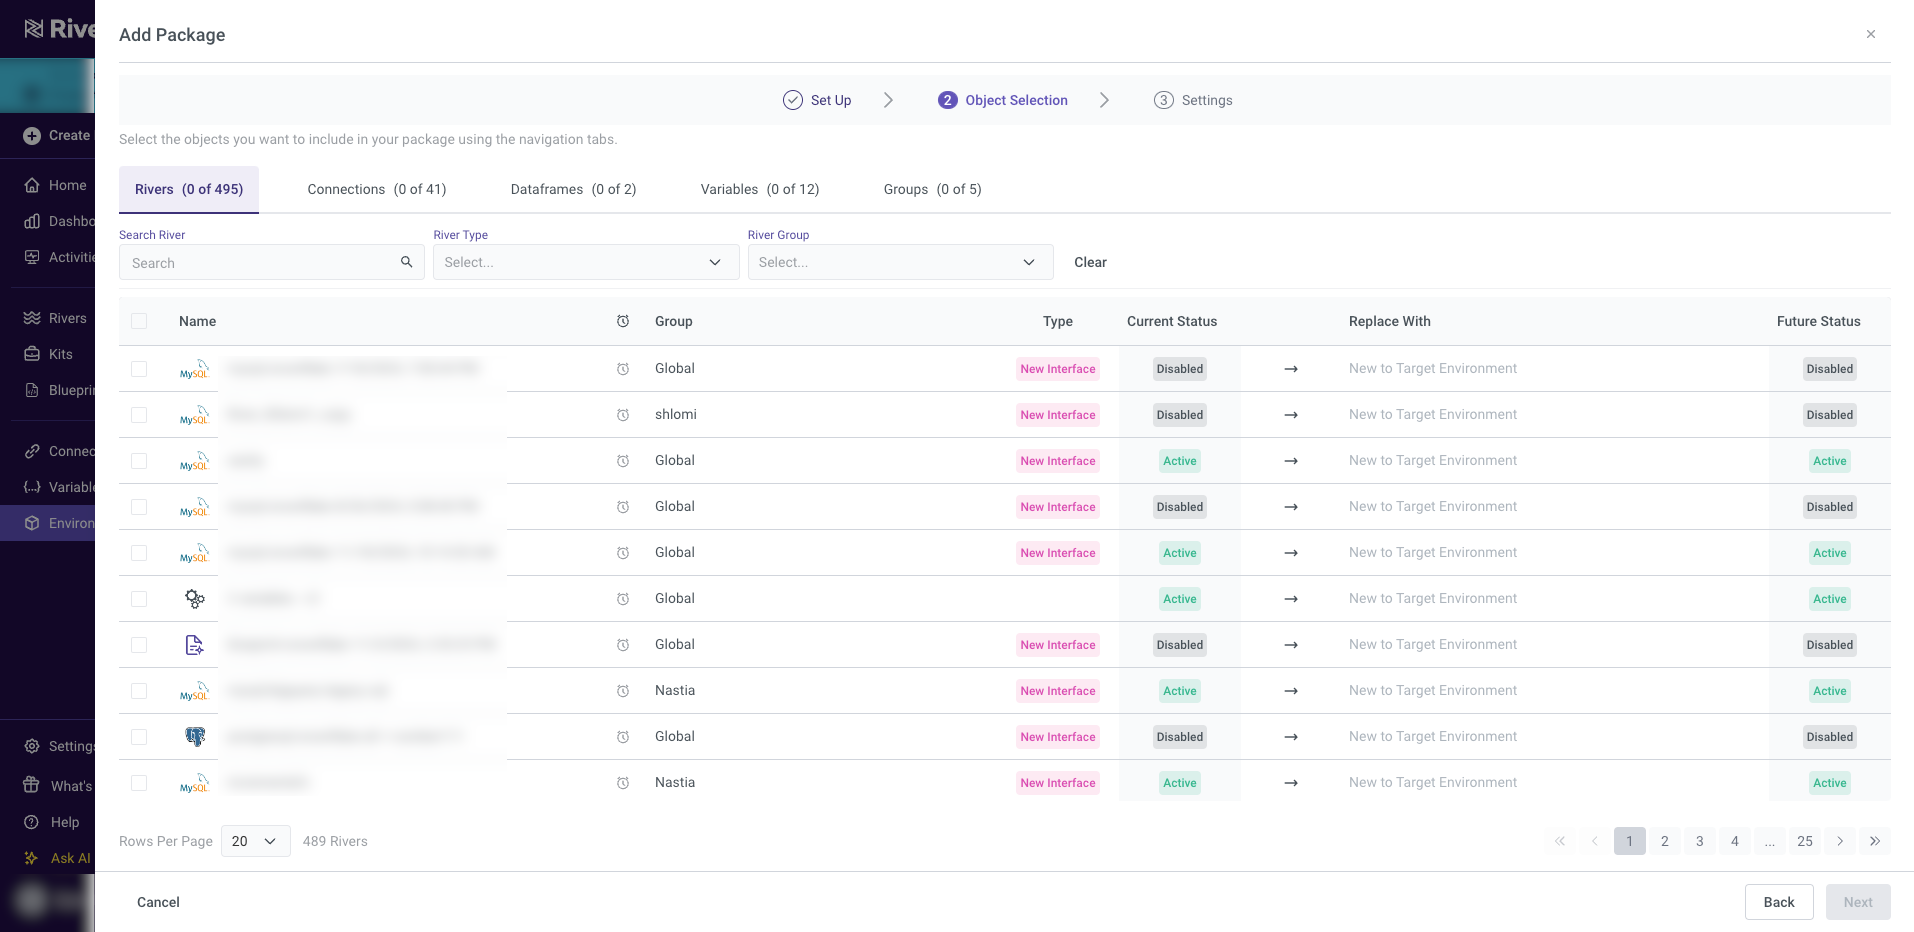Screen dimensions: 1914x932
Task: Jump to last page double arrow
Action: [1875, 841]
